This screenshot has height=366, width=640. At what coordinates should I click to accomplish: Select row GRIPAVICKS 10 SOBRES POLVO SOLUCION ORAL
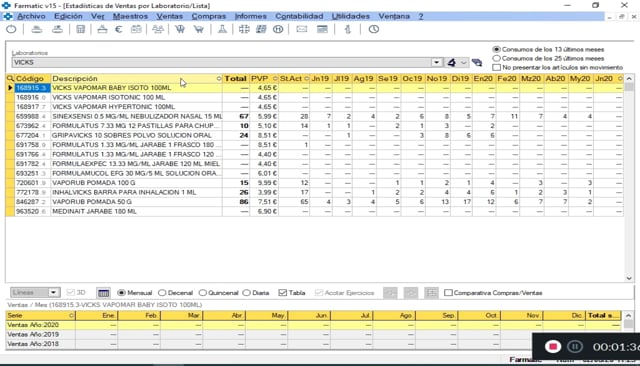pos(314,135)
